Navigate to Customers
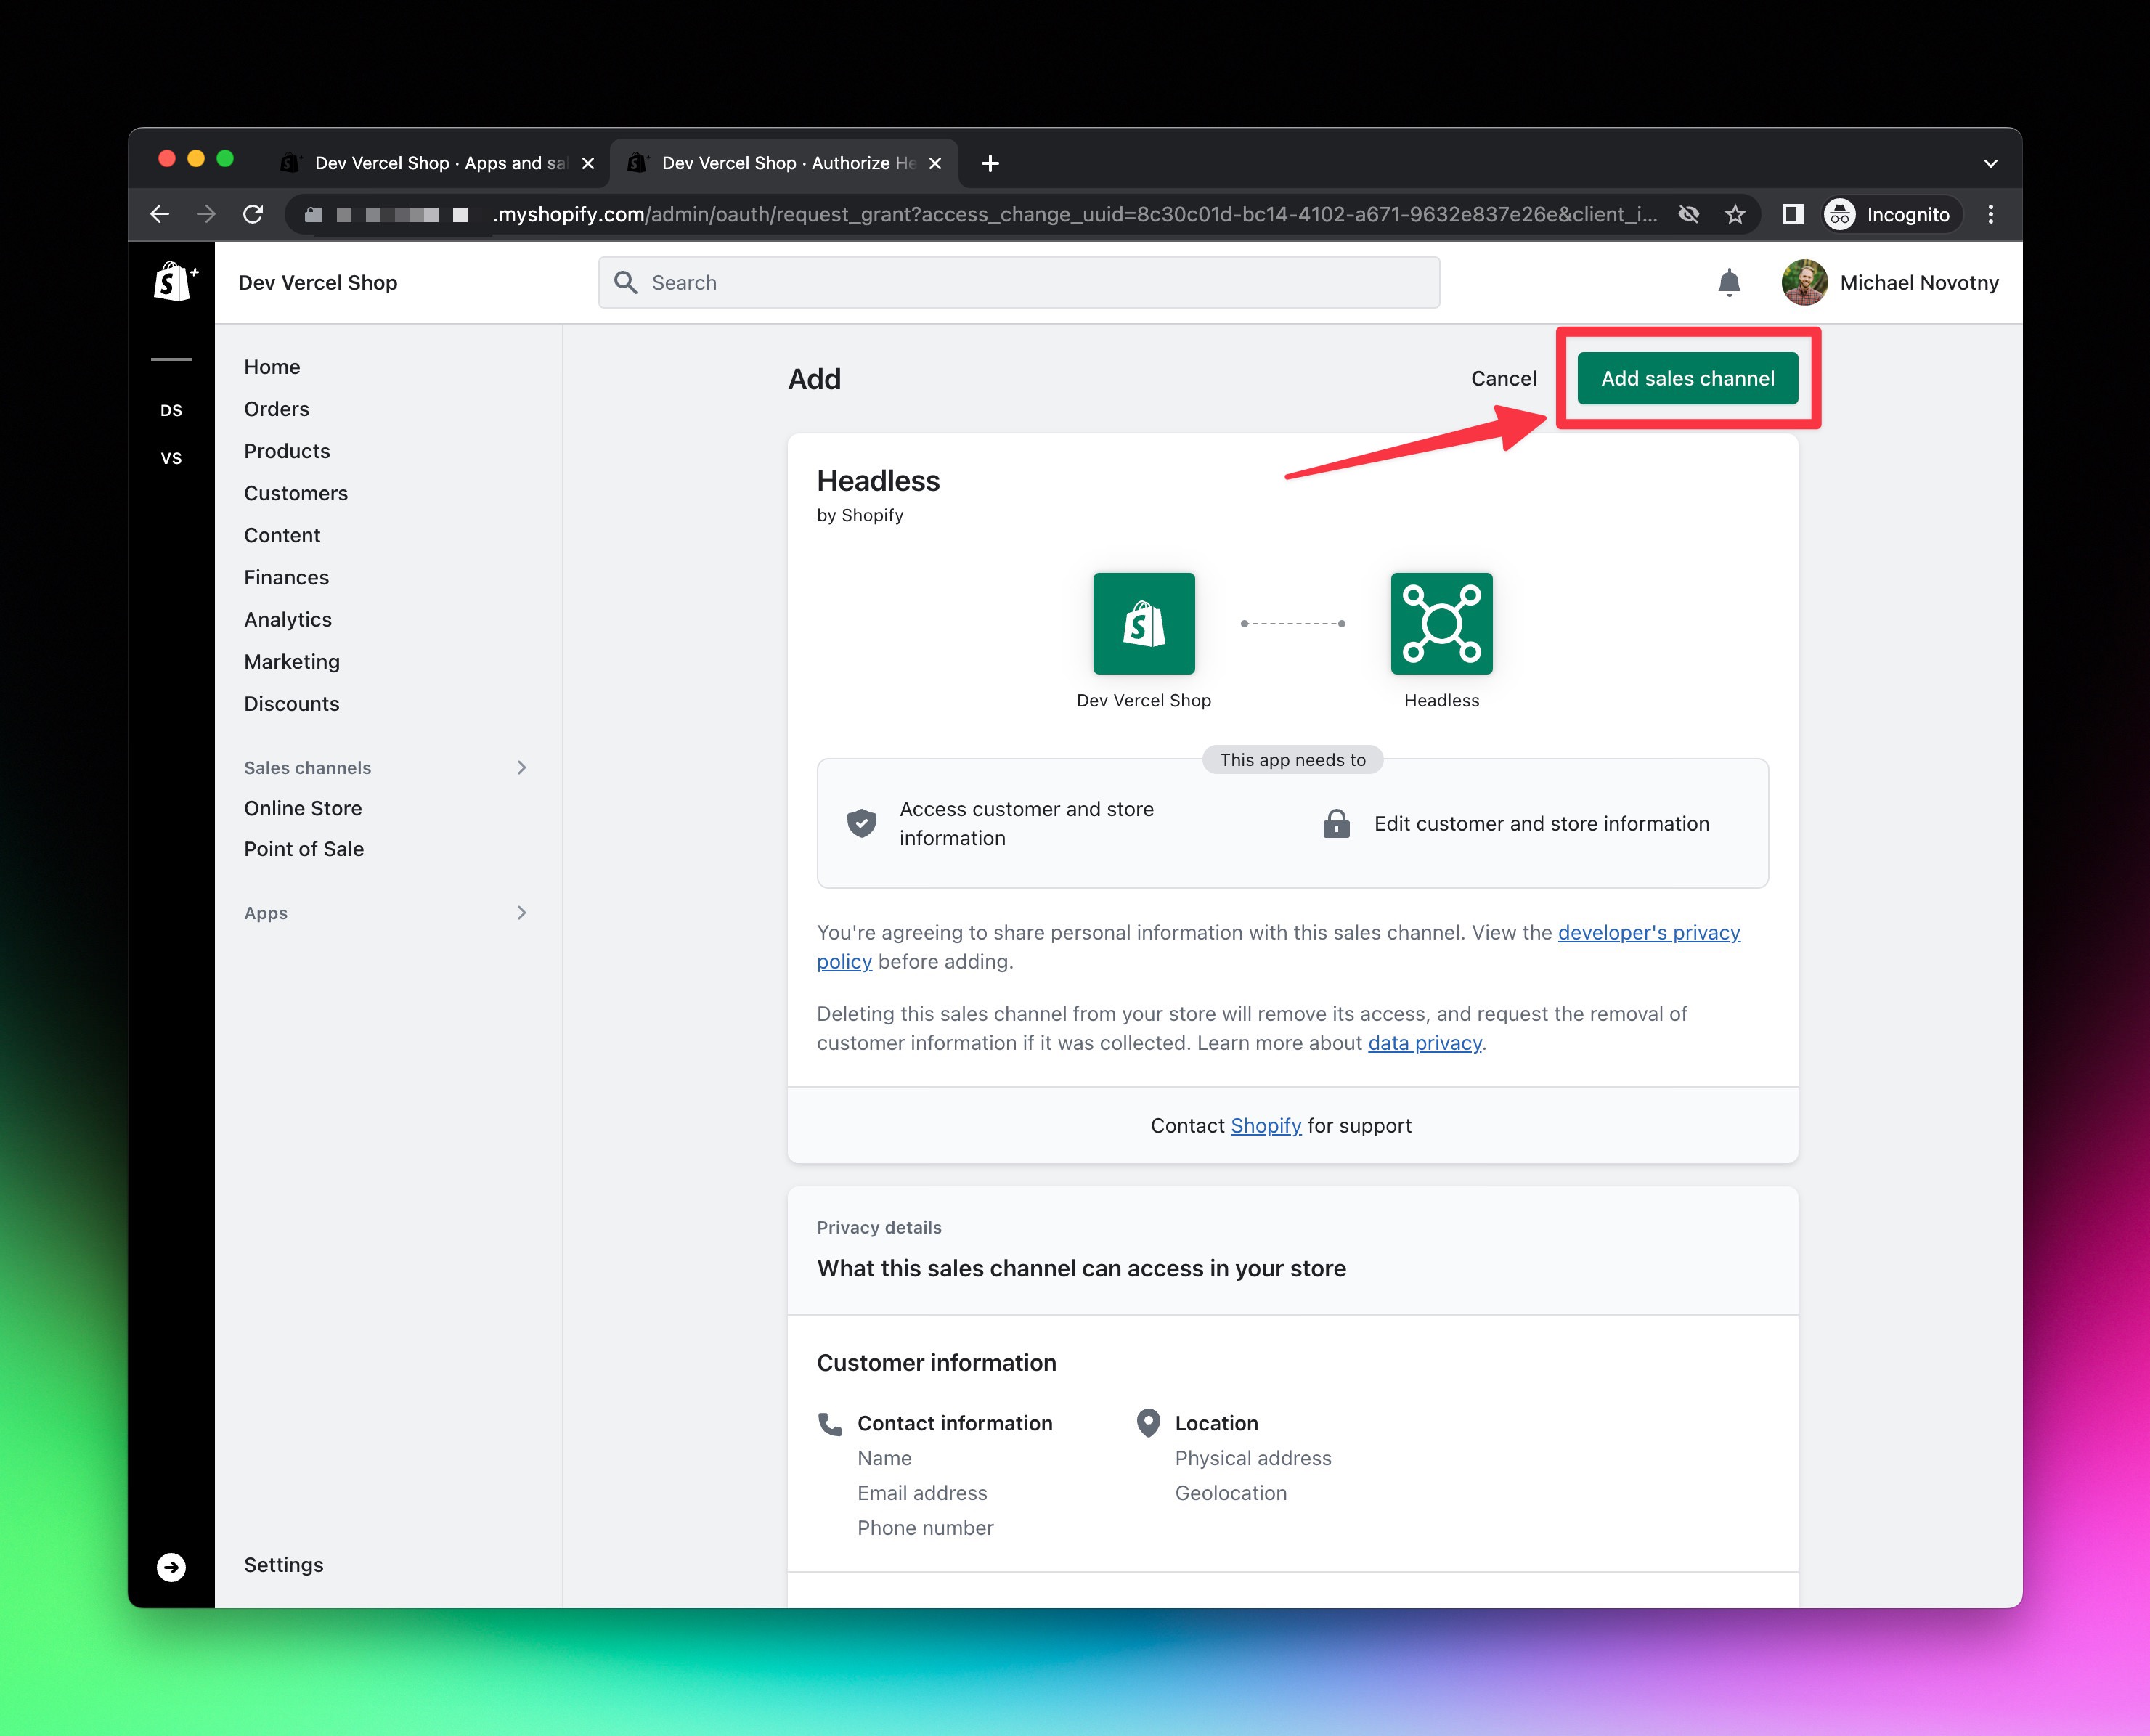The image size is (2150, 1736). 296,493
